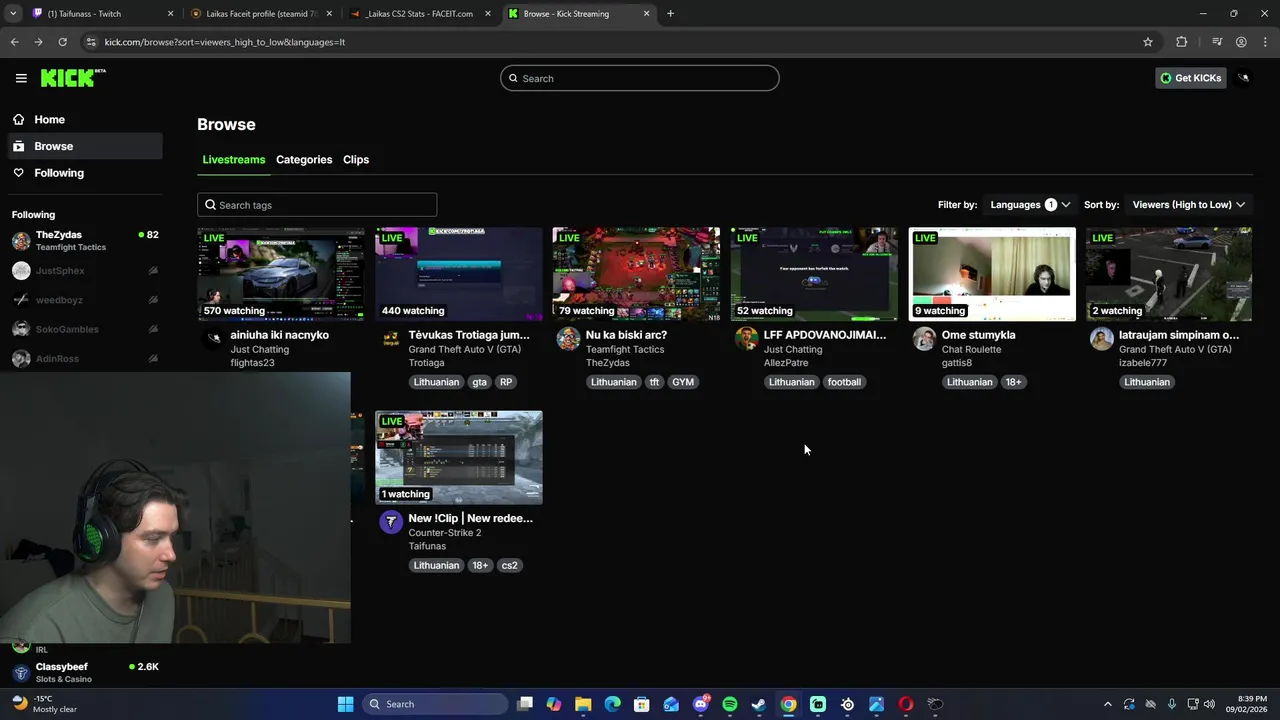Open the Chrome profile icon
This screenshot has width=1280, height=720.
(1241, 42)
